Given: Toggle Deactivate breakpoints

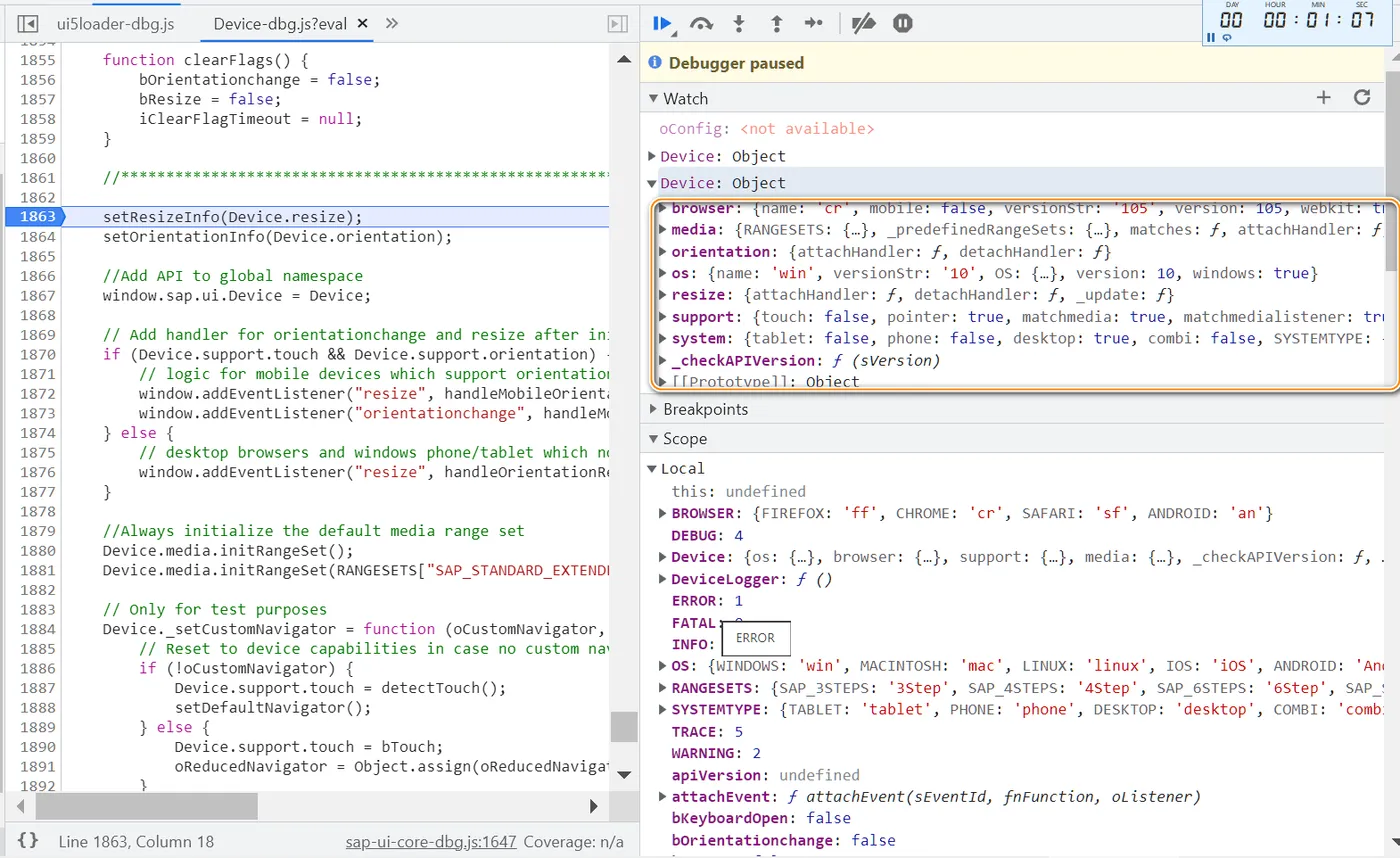Looking at the screenshot, I should pyautogui.click(x=863, y=23).
